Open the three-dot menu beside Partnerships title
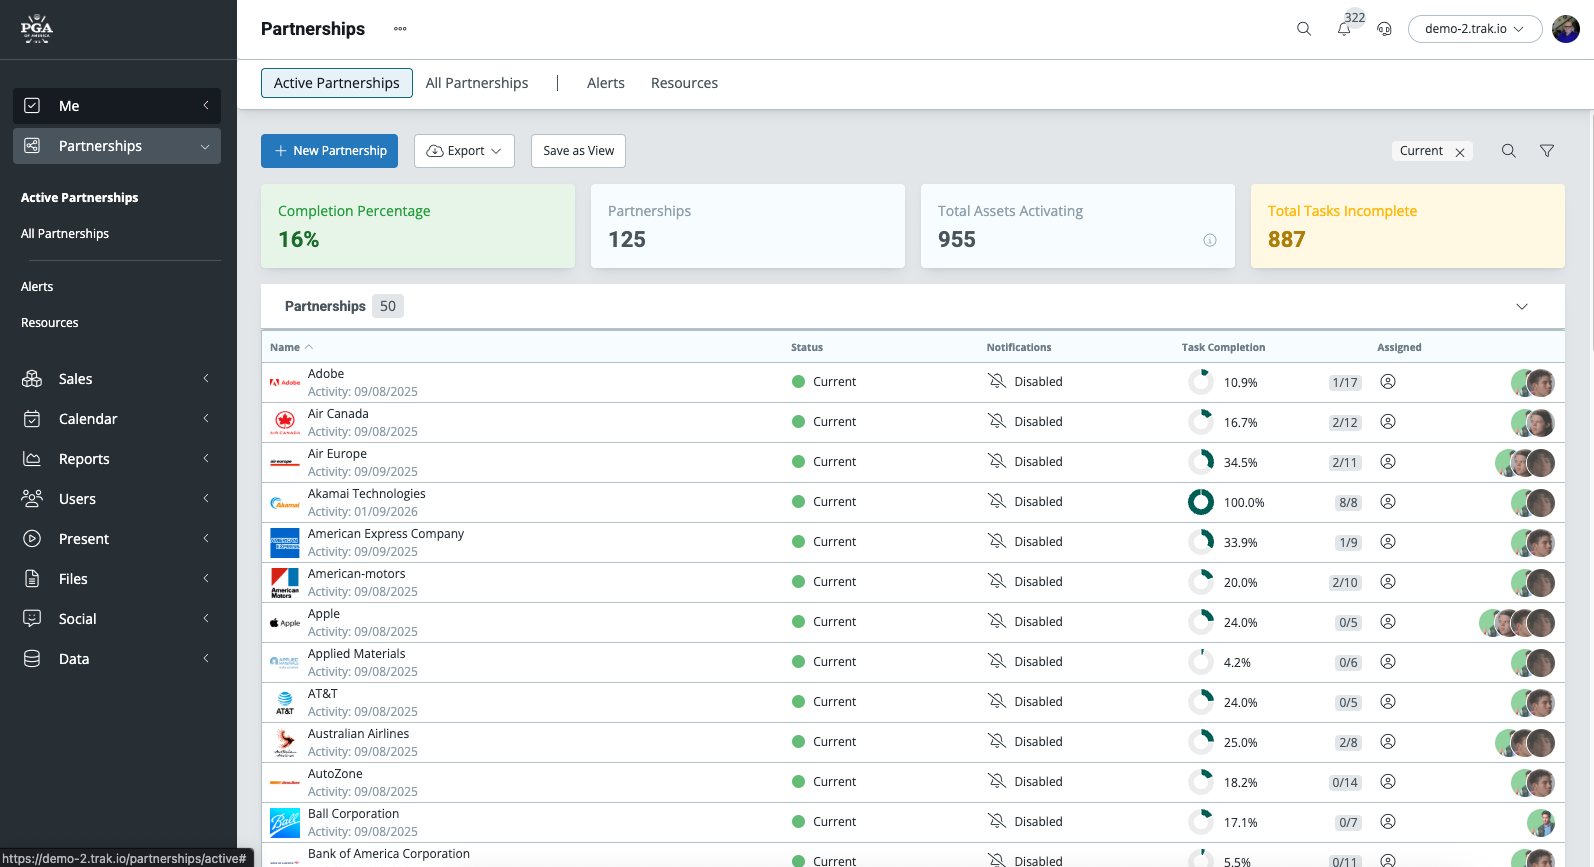Screen dimensions: 1594x867 coord(400,29)
